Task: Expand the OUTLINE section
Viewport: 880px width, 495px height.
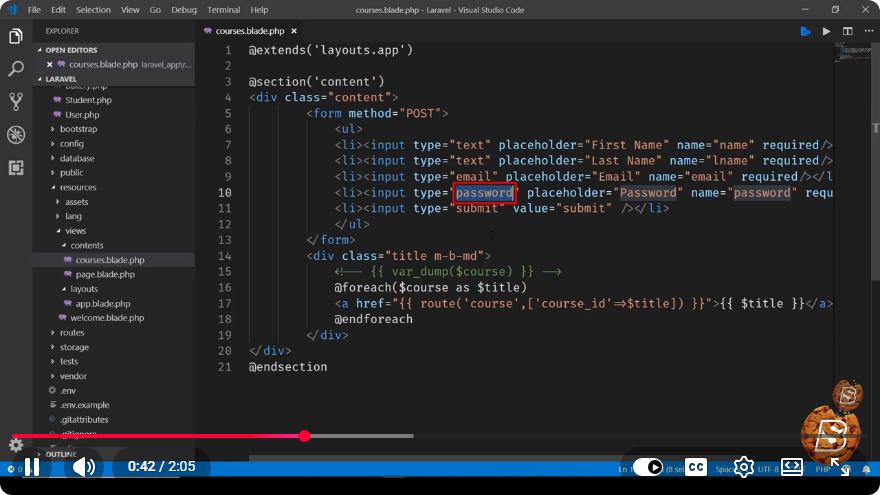Action: click(61, 454)
